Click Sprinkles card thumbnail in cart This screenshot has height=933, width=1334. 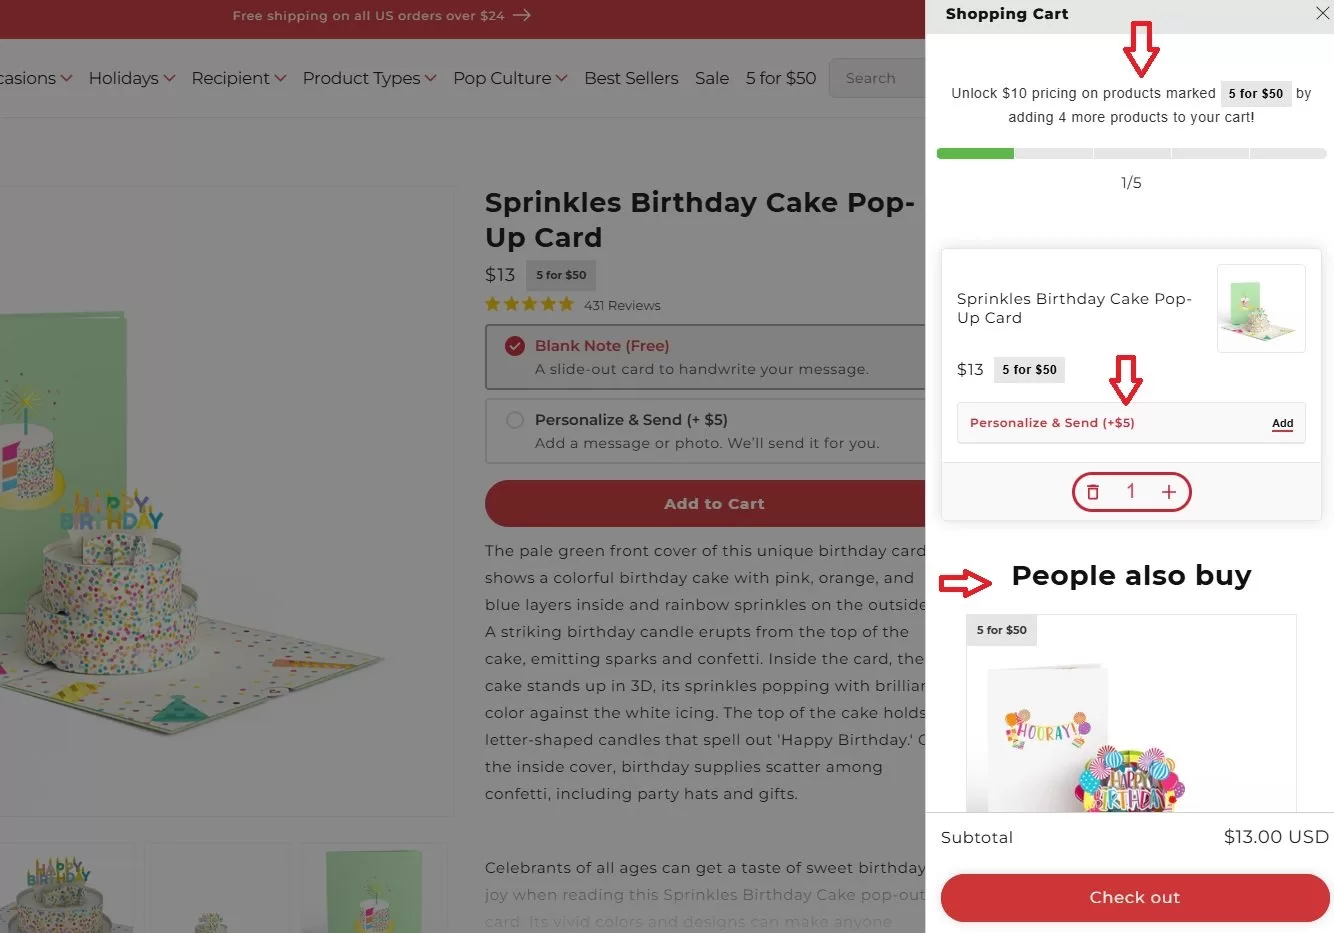(x=1261, y=308)
